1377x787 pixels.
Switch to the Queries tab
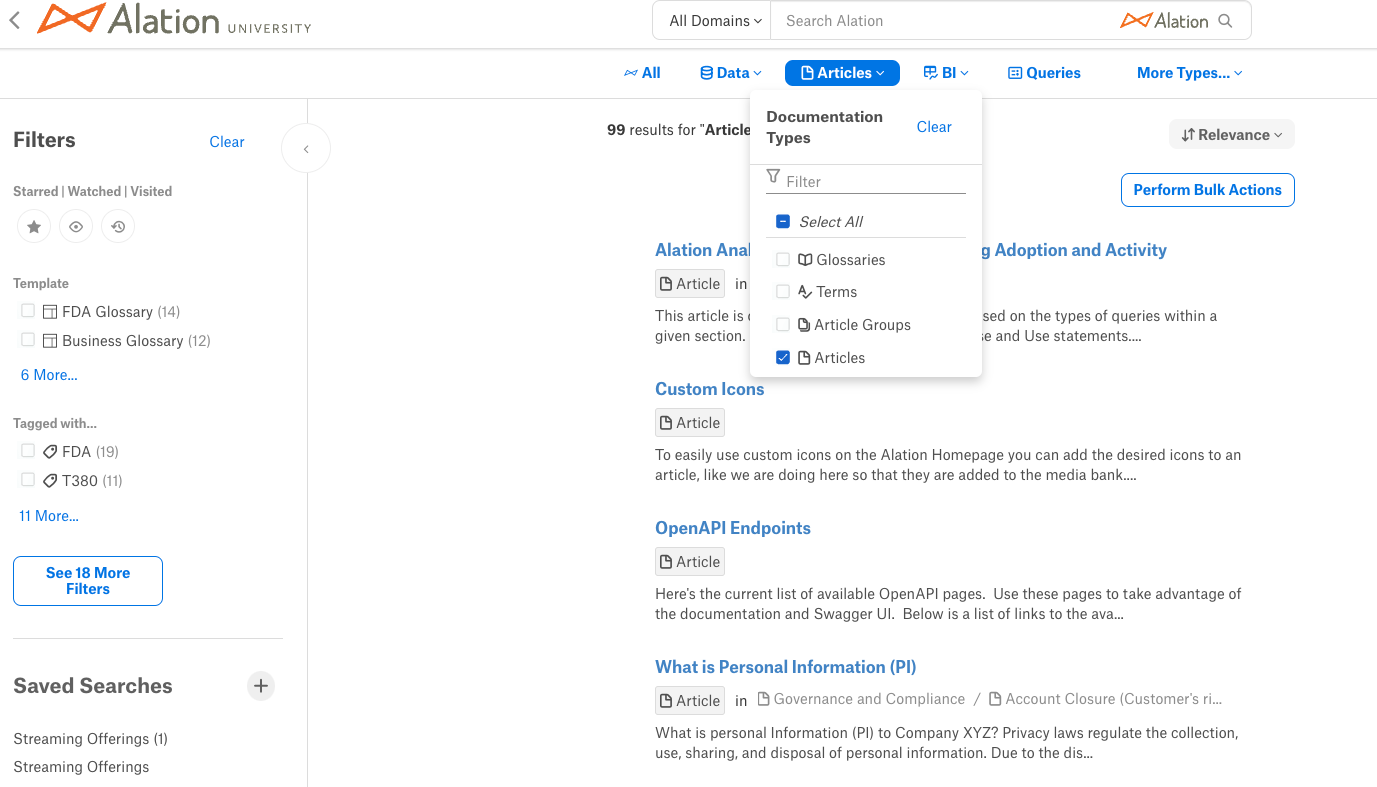tap(1044, 73)
